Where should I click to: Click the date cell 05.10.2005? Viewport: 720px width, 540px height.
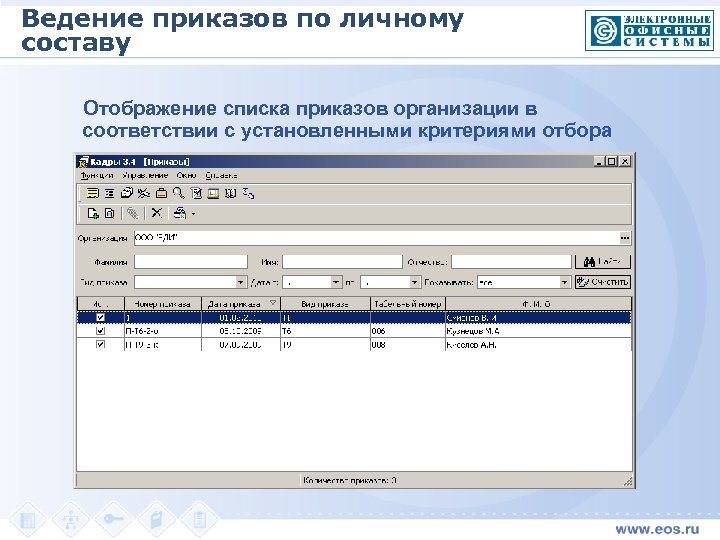coord(241,331)
